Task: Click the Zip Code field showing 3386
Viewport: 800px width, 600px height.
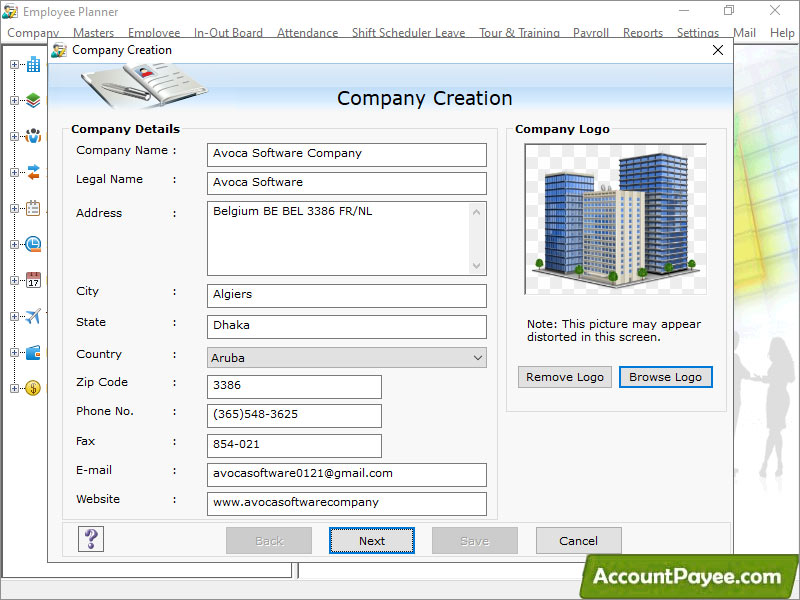Action: pyautogui.click(x=294, y=387)
